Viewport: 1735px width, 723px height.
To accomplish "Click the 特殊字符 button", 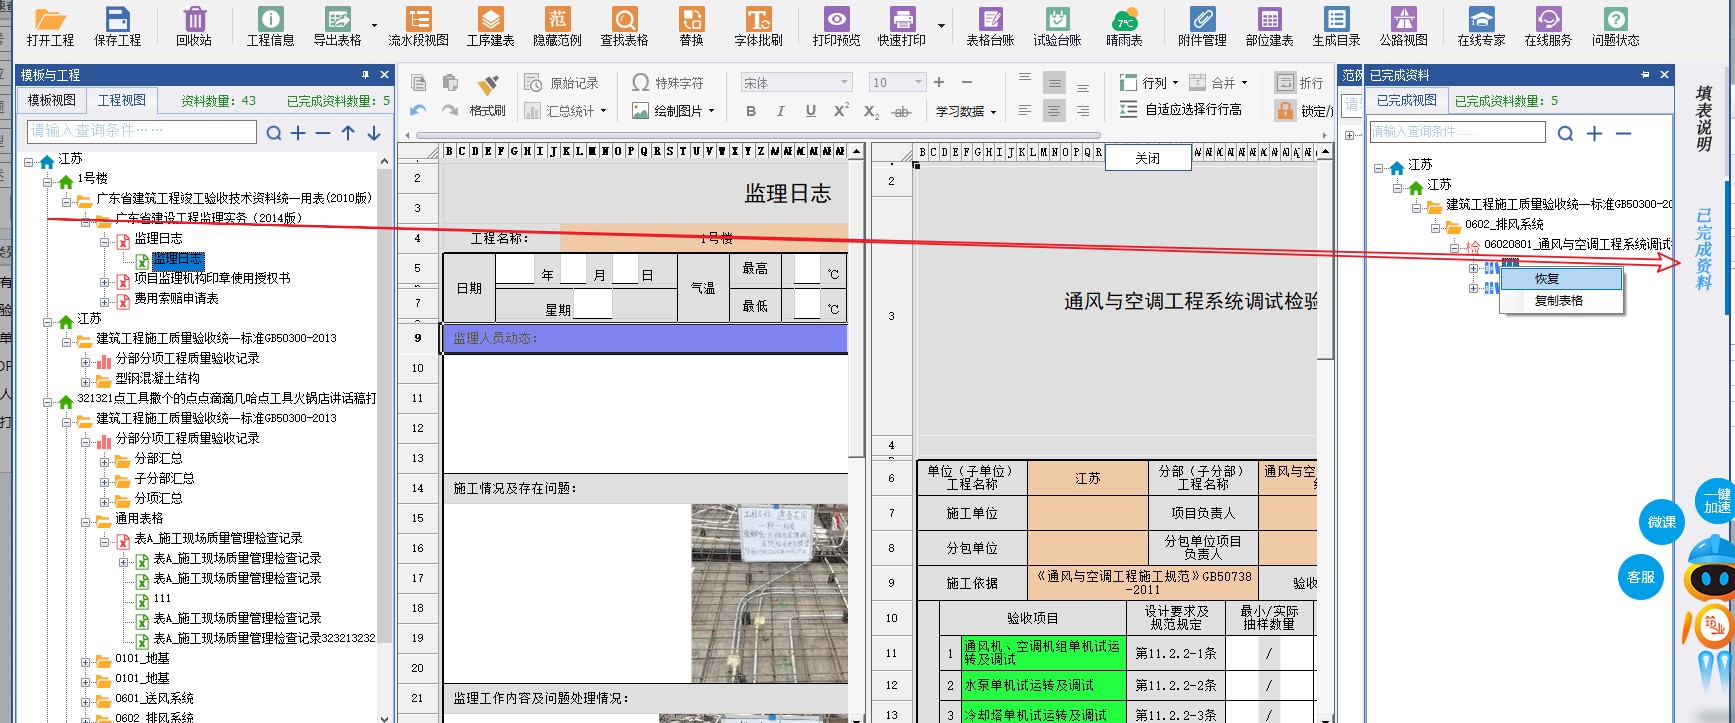I will pos(668,83).
